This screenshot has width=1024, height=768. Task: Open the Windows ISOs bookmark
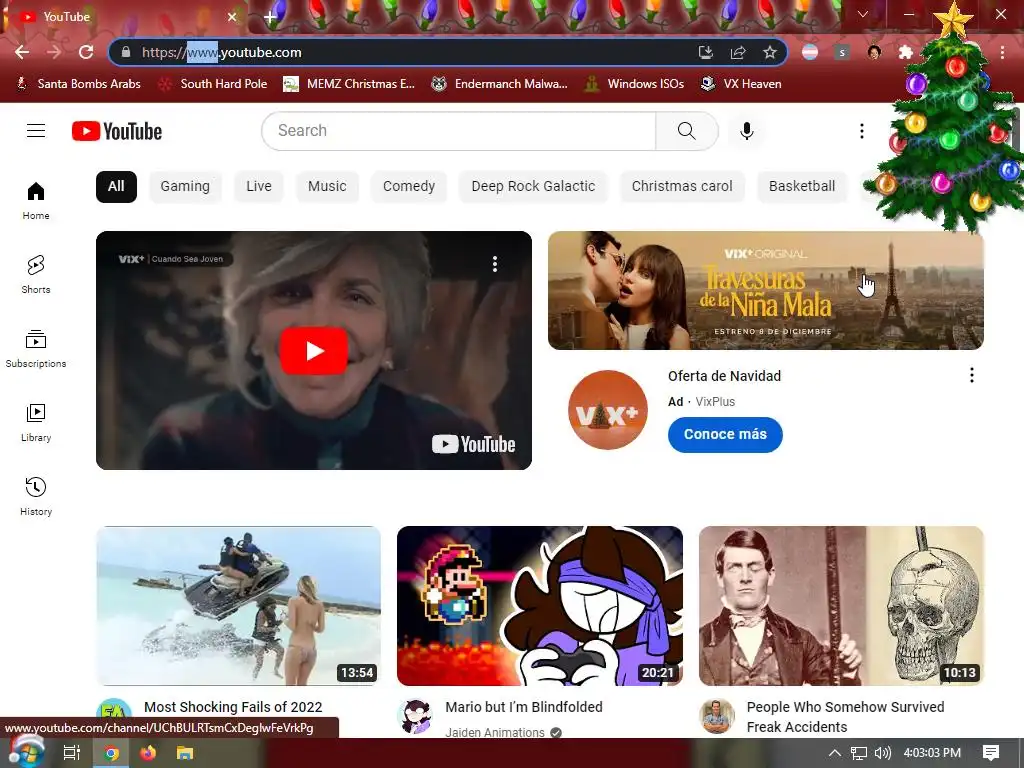coord(634,84)
